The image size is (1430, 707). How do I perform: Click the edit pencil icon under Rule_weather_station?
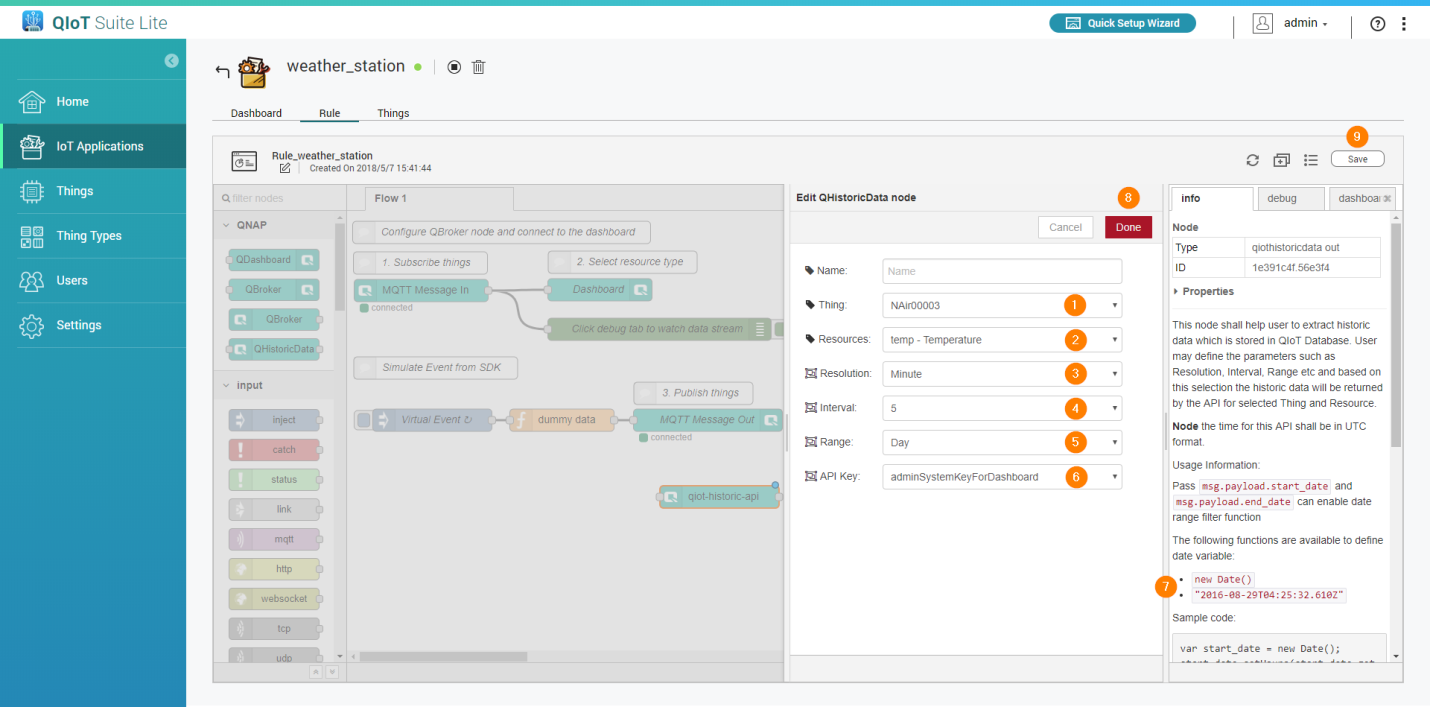click(x=285, y=168)
